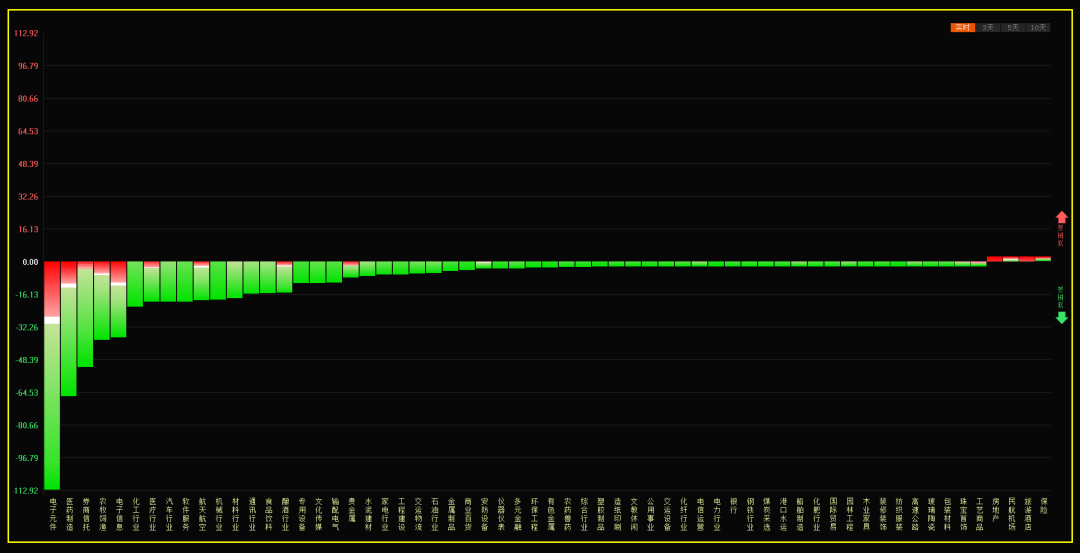The height and width of the screenshot is (553, 1080).
Task: Switch to the 实时 real-time tab
Action: click(963, 28)
